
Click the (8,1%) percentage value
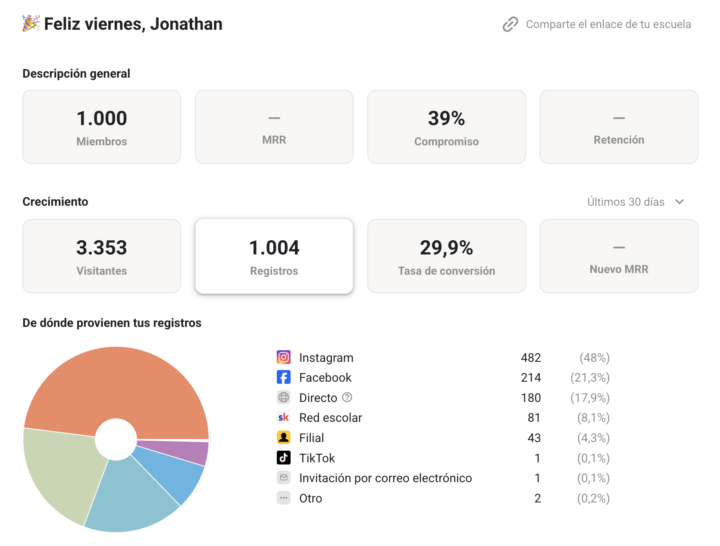pos(593,418)
